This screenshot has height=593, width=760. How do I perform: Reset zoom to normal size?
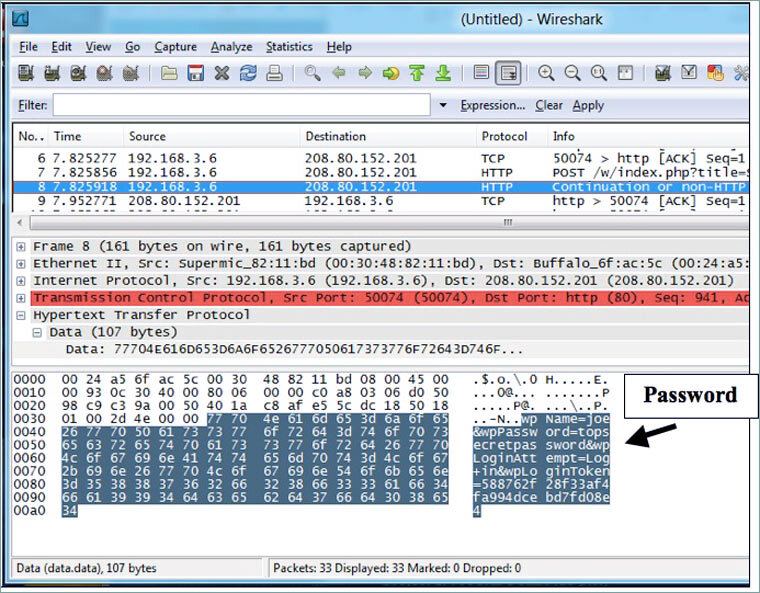599,73
